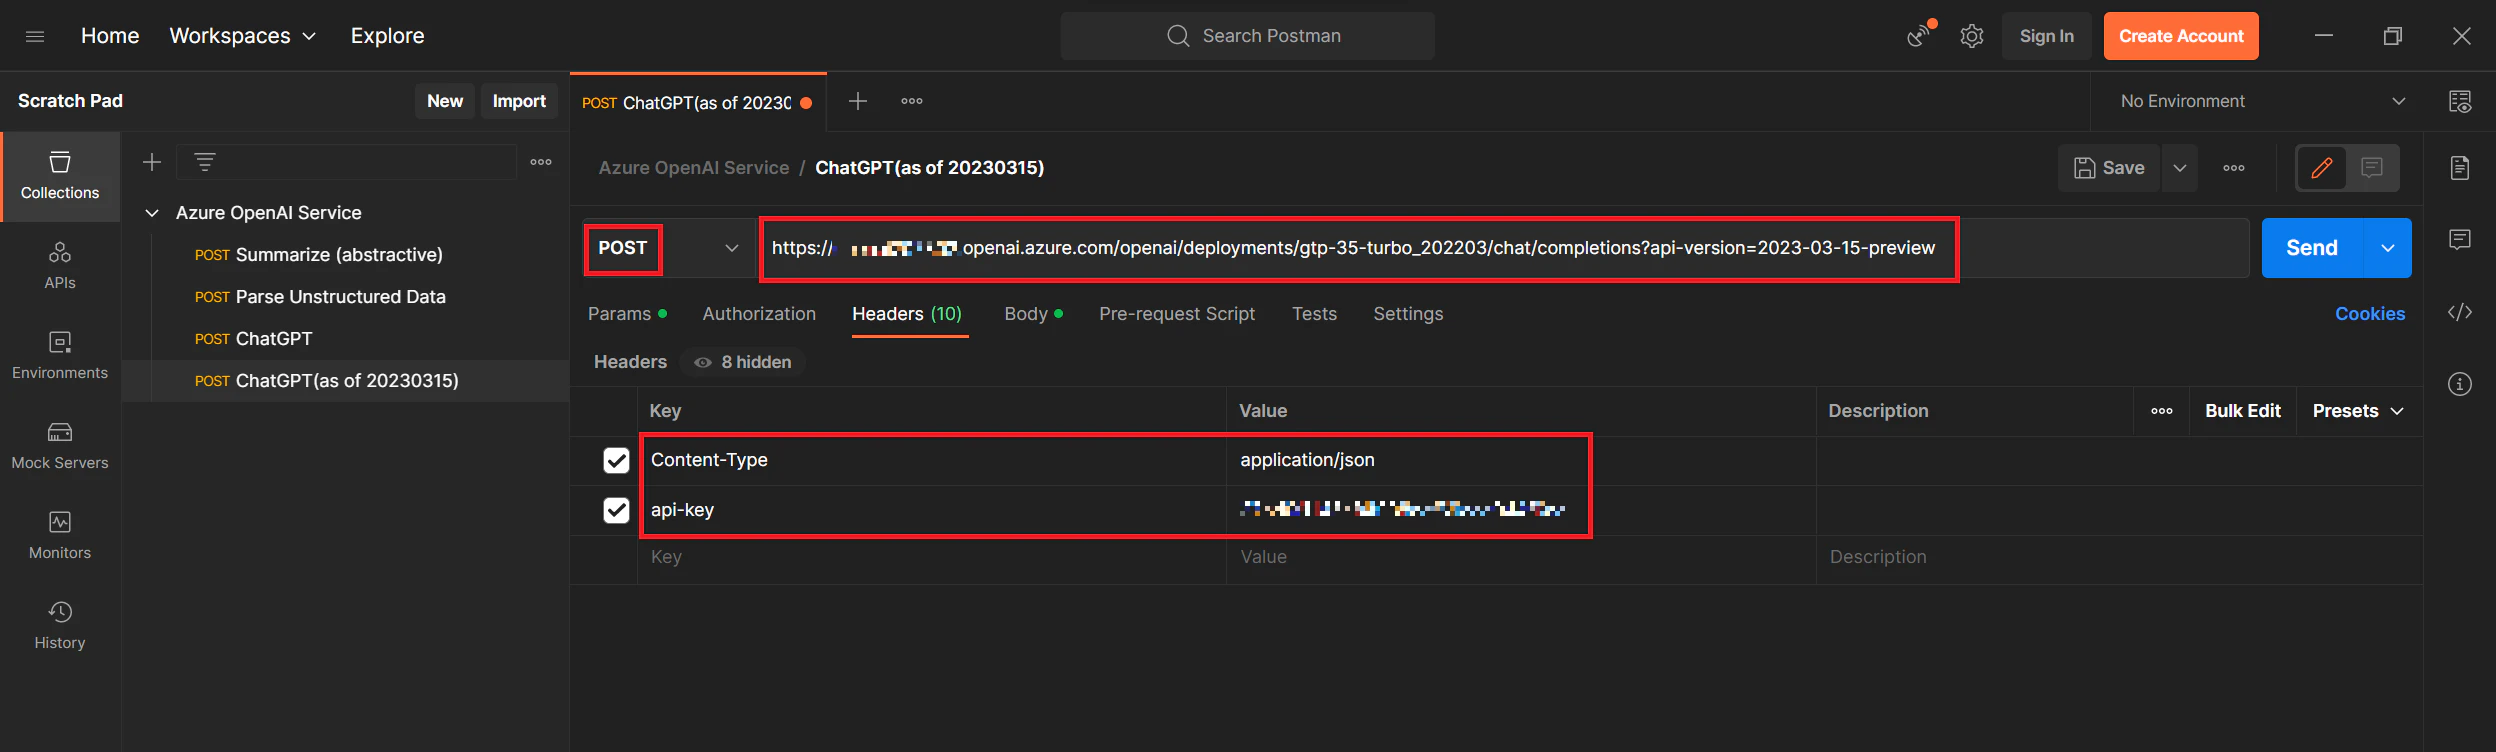Open the Collections sidebar panel
Image resolution: width=2496 pixels, height=752 pixels.
60,176
